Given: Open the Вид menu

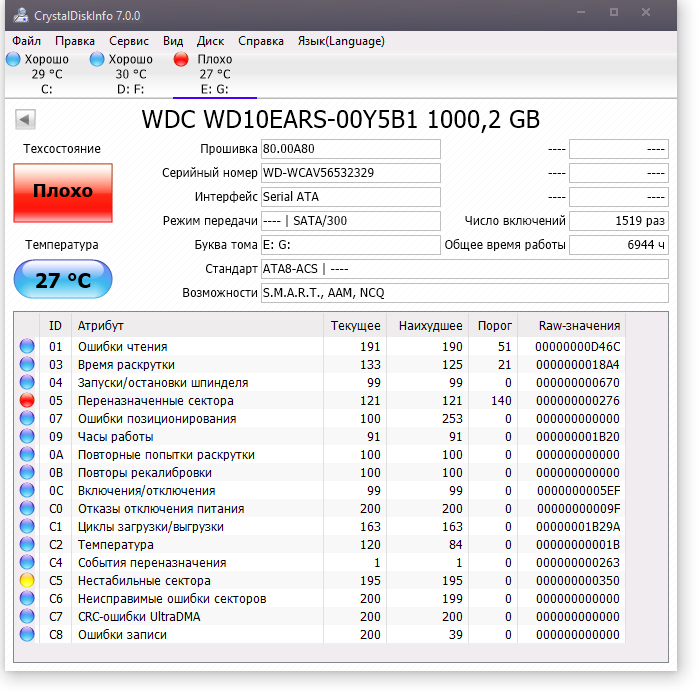Looking at the screenshot, I should [173, 41].
